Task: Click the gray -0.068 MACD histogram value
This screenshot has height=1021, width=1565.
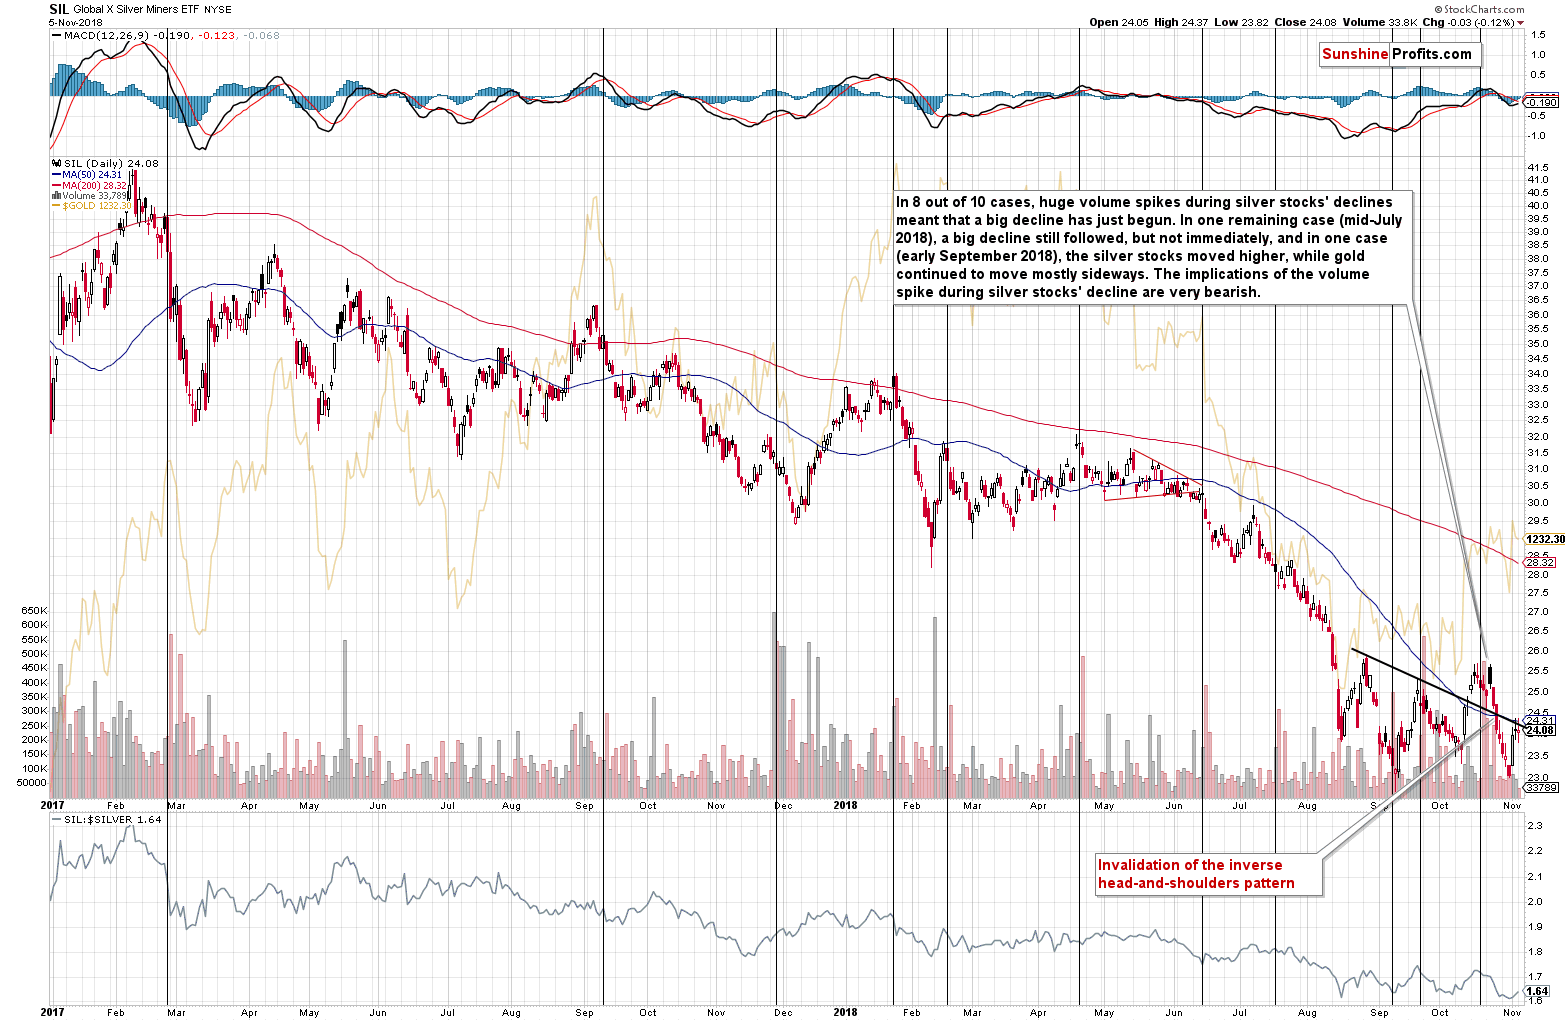Action: (262, 35)
